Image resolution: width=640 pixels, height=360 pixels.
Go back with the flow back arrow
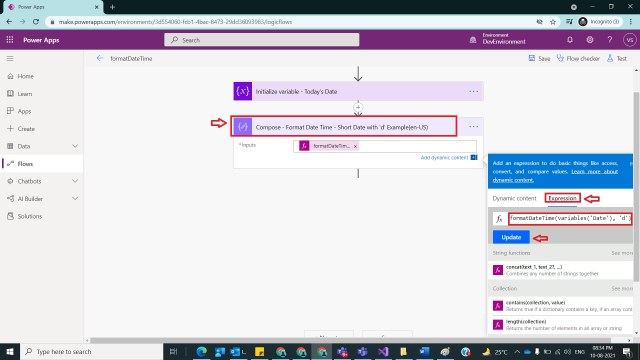click(100, 58)
